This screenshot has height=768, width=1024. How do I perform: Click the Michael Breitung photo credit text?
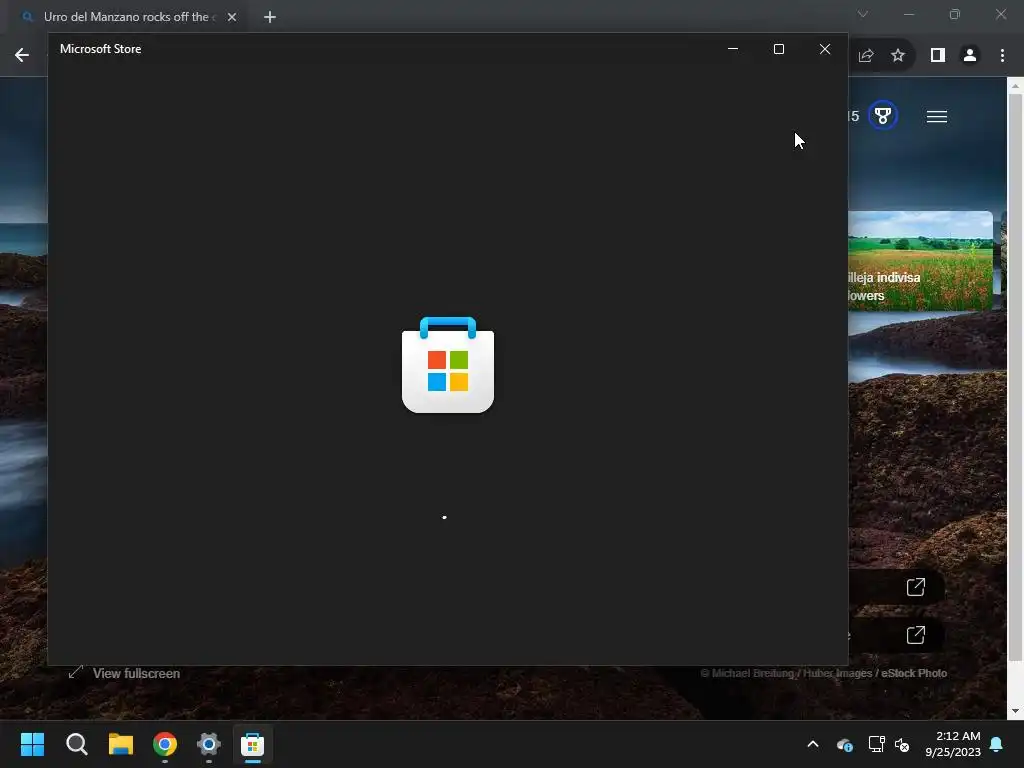(824, 673)
